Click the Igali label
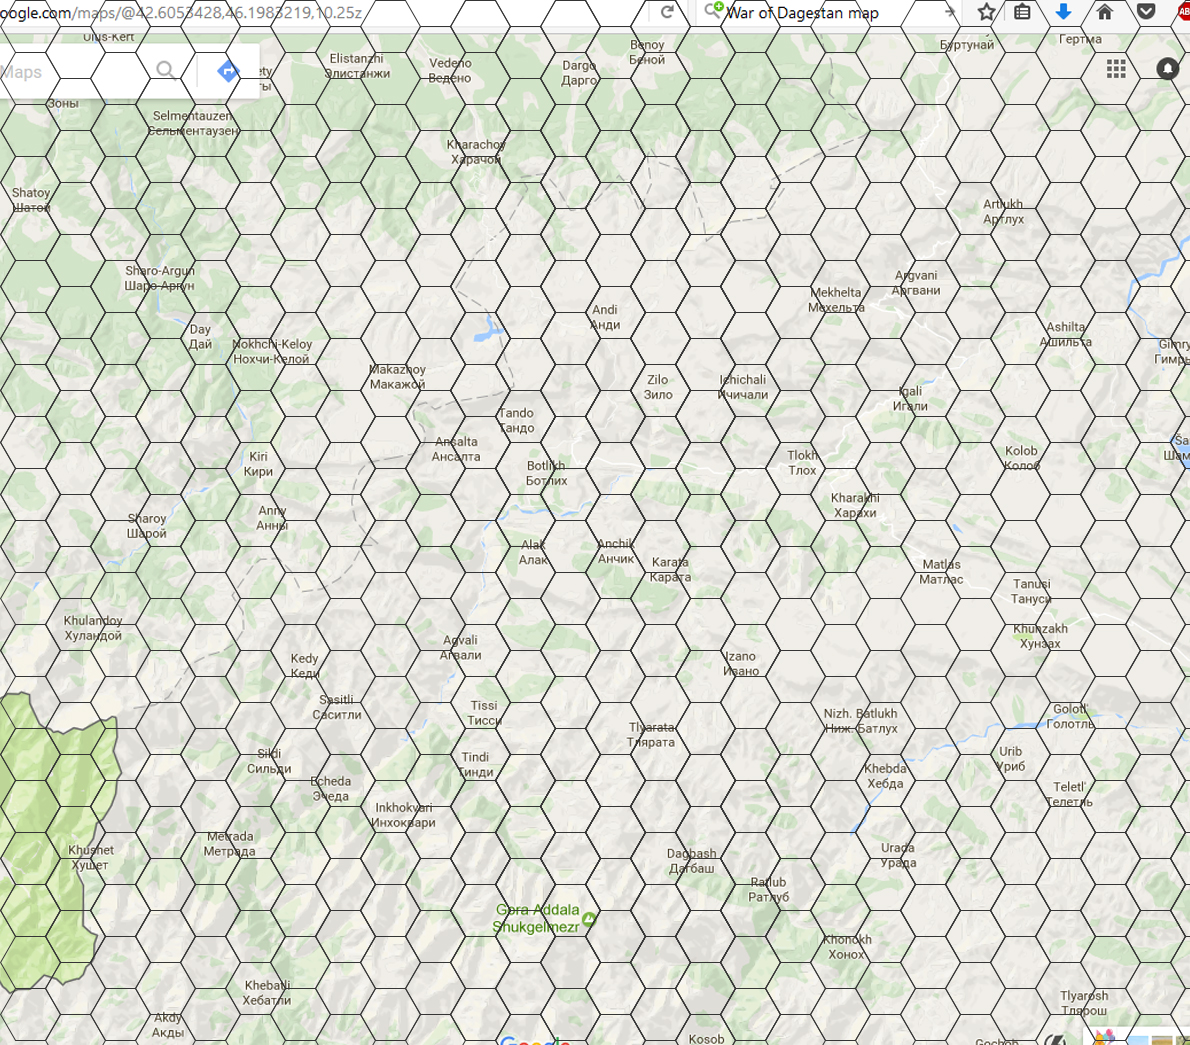1190x1045 pixels. point(910,398)
